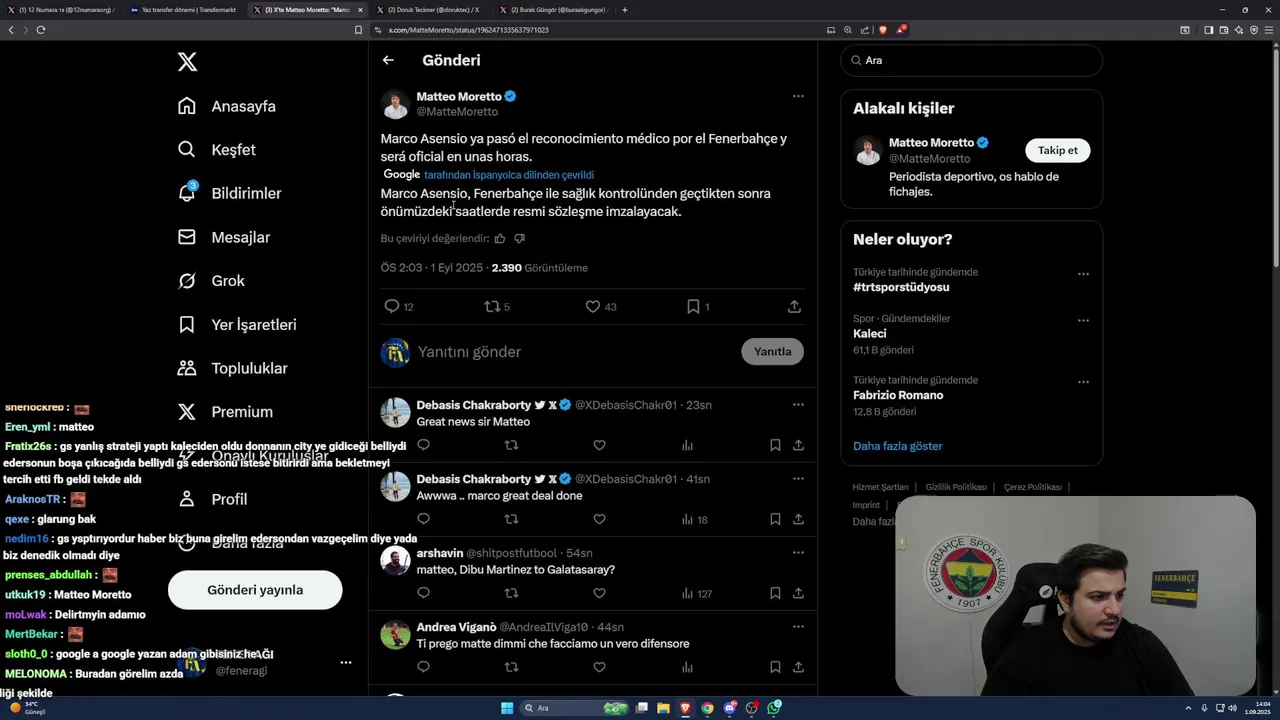Like arshavin's Dibu Martinez comment
Image resolution: width=1280 pixels, height=720 pixels.
point(599,593)
